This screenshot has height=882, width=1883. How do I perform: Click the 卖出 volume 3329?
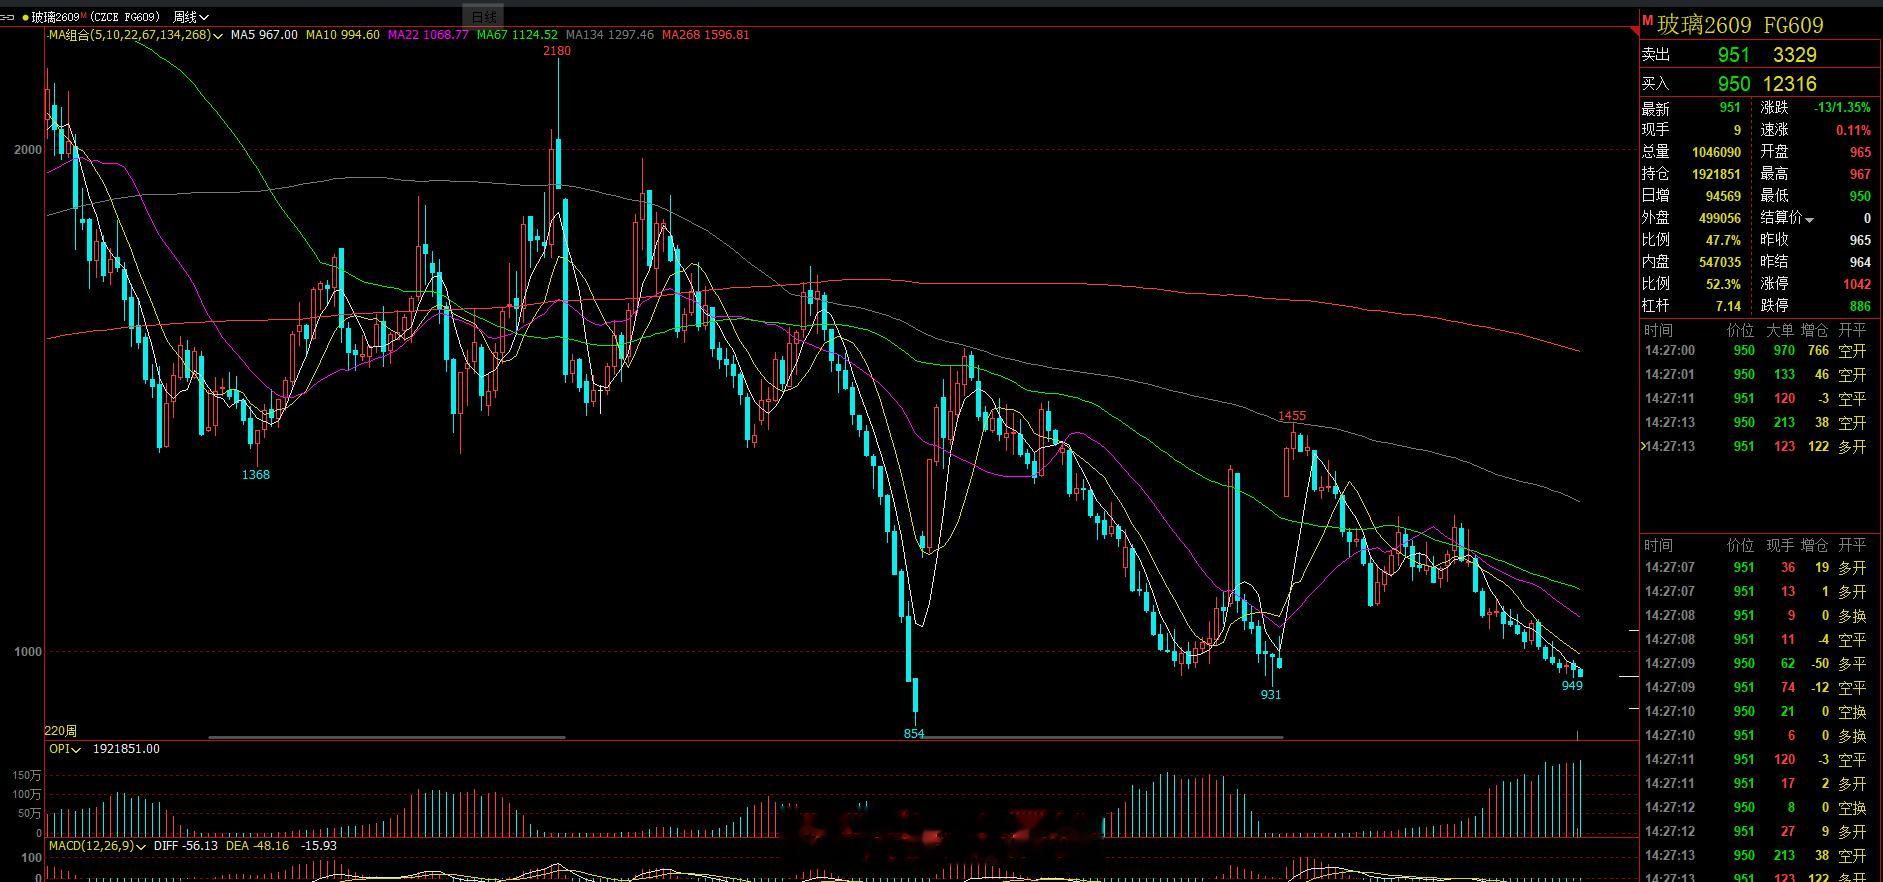pos(1794,55)
